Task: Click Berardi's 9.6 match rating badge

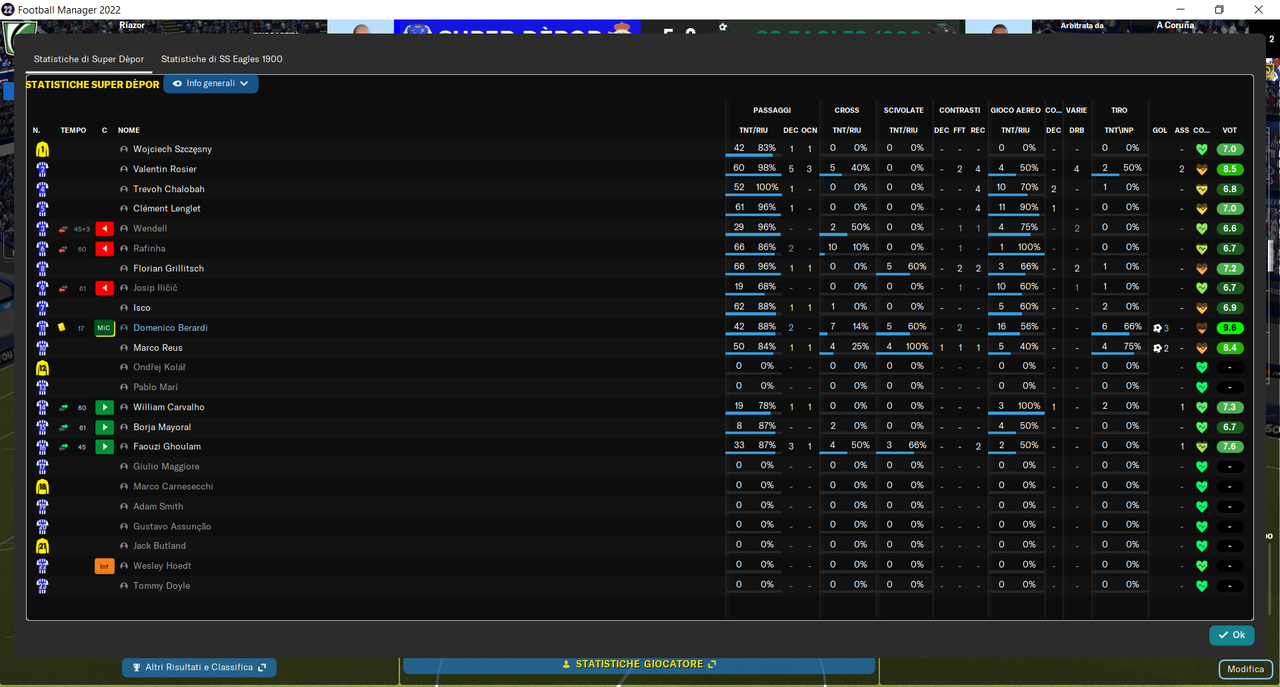Action: 1230,328
